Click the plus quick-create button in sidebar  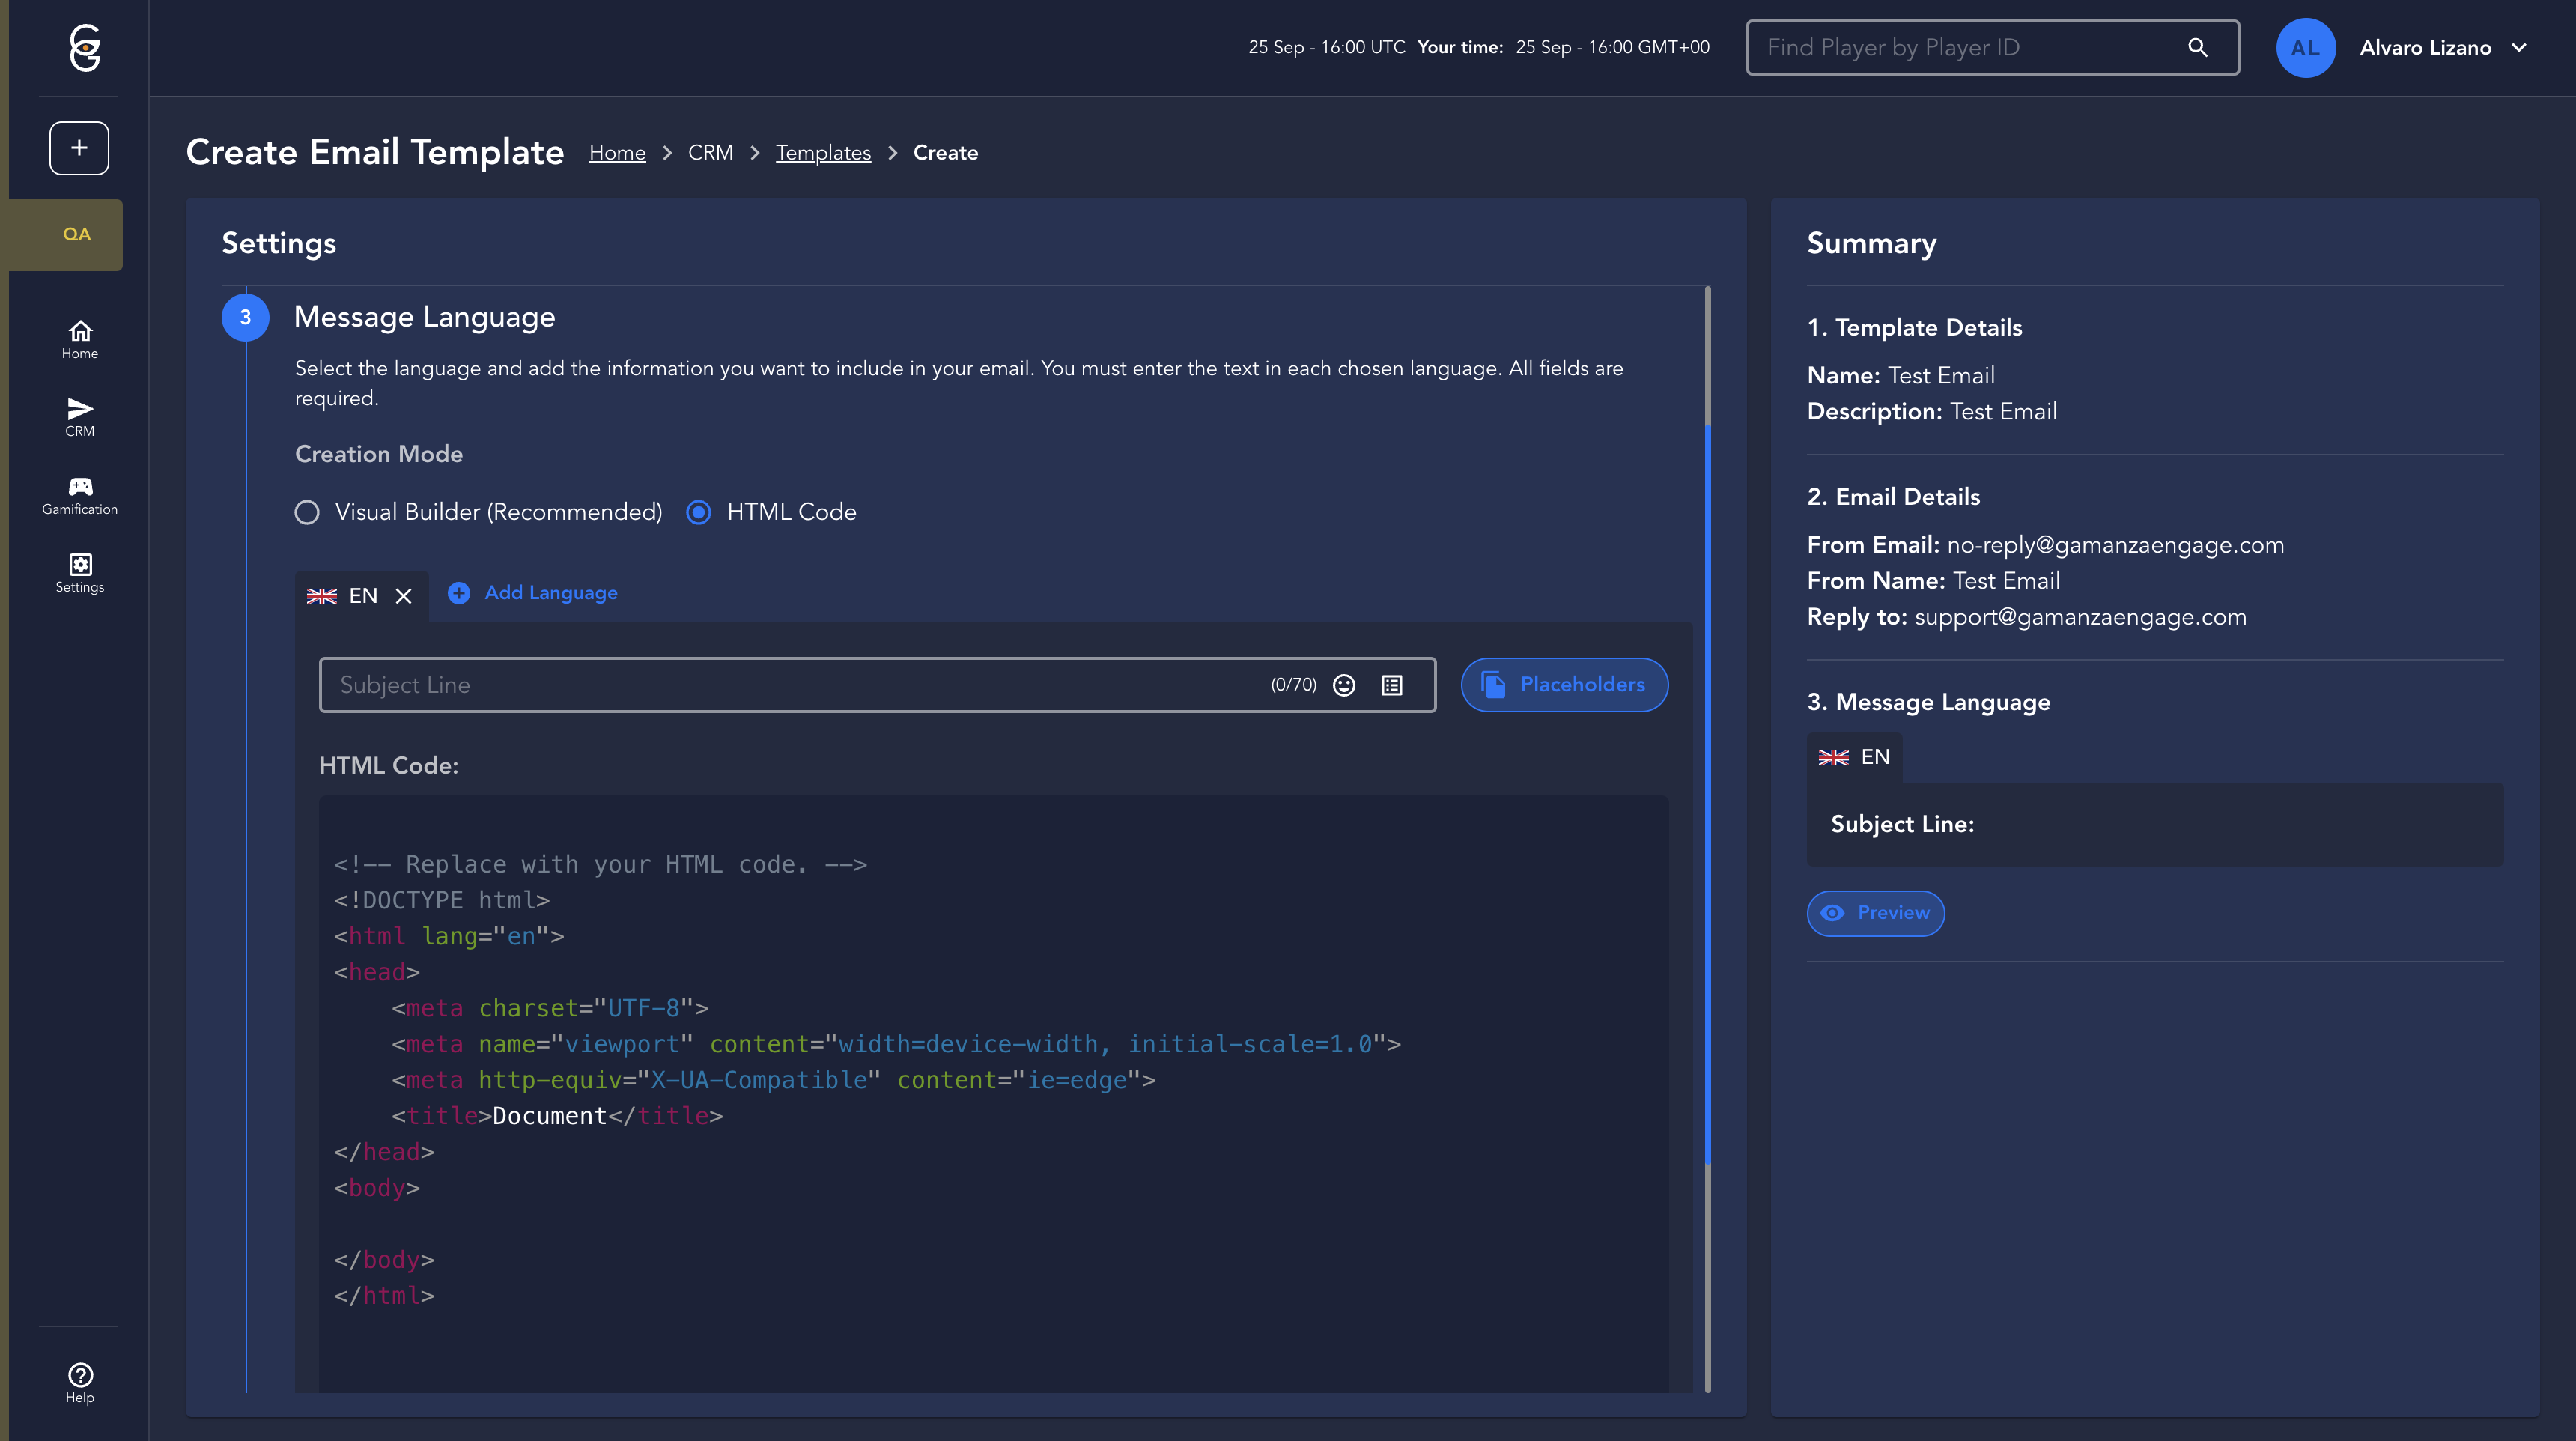tap(79, 148)
